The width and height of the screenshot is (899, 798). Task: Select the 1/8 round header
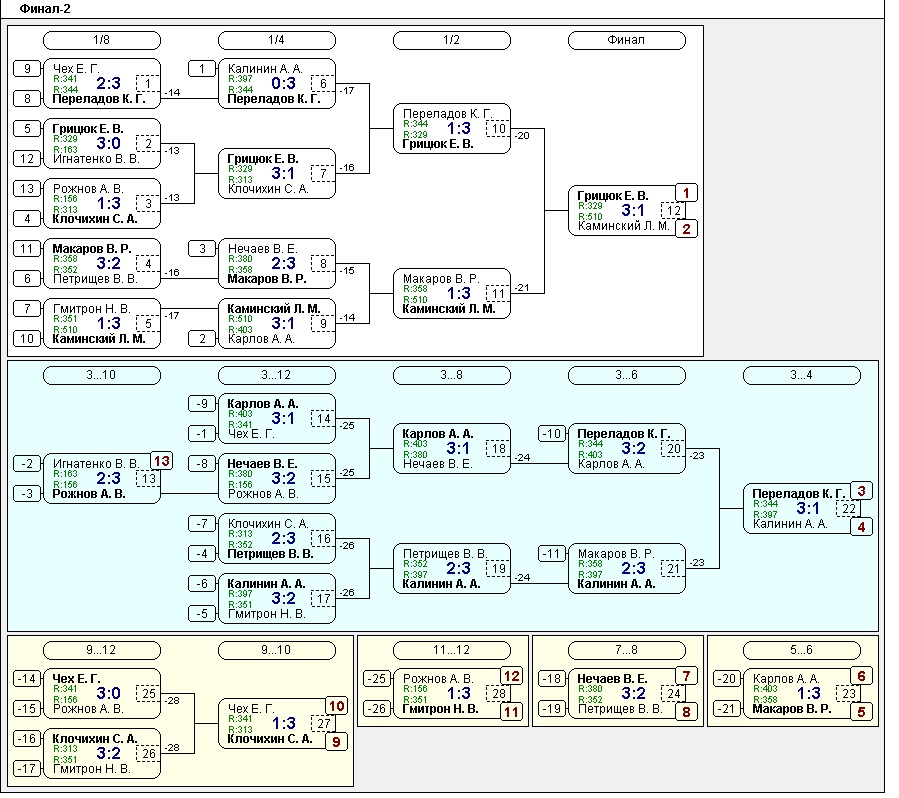pyautogui.click(x=101, y=40)
